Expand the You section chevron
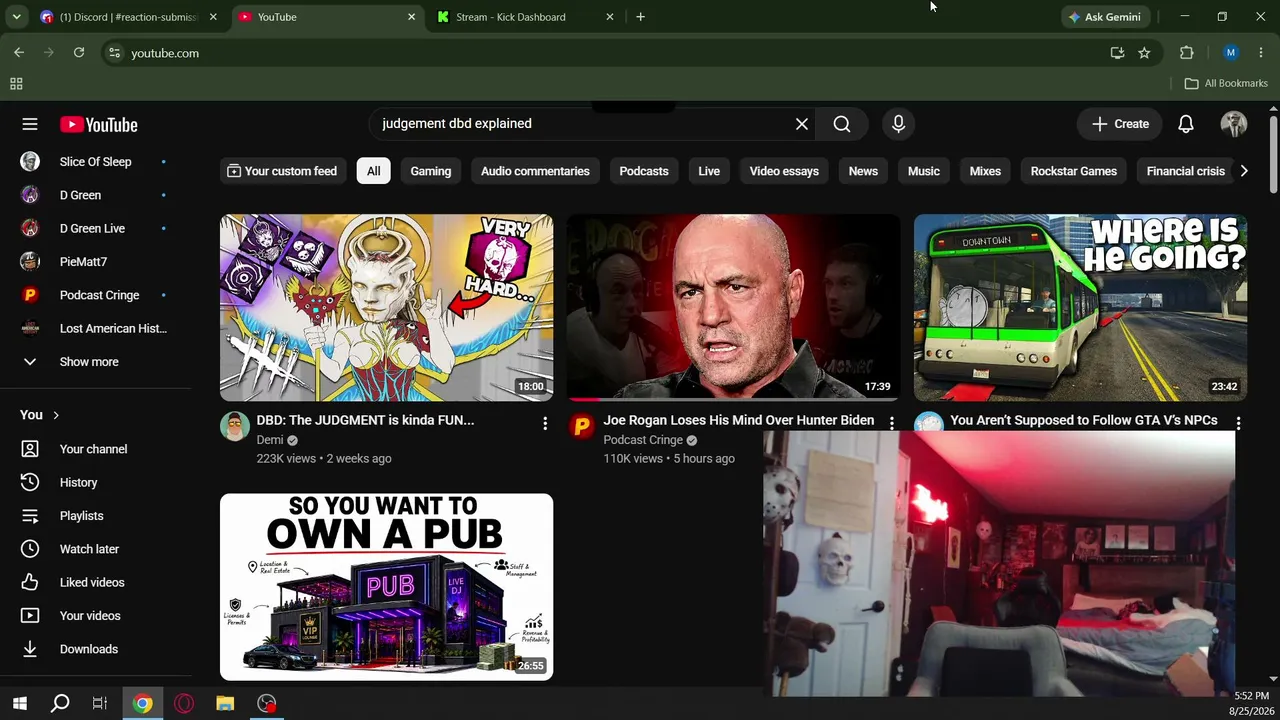Image resolution: width=1280 pixels, height=720 pixels. [x=56, y=415]
